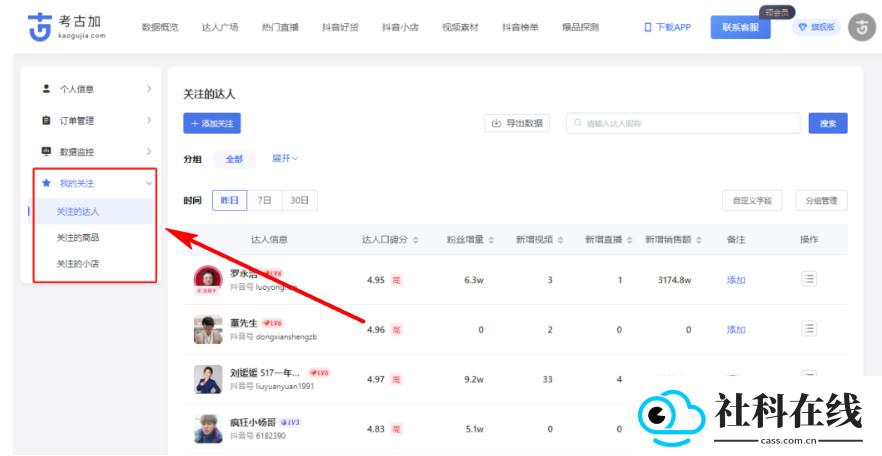Select the 7日 time range
Viewport: 882px width, 456px height.
pyautogui.click(x=264, y=200)
